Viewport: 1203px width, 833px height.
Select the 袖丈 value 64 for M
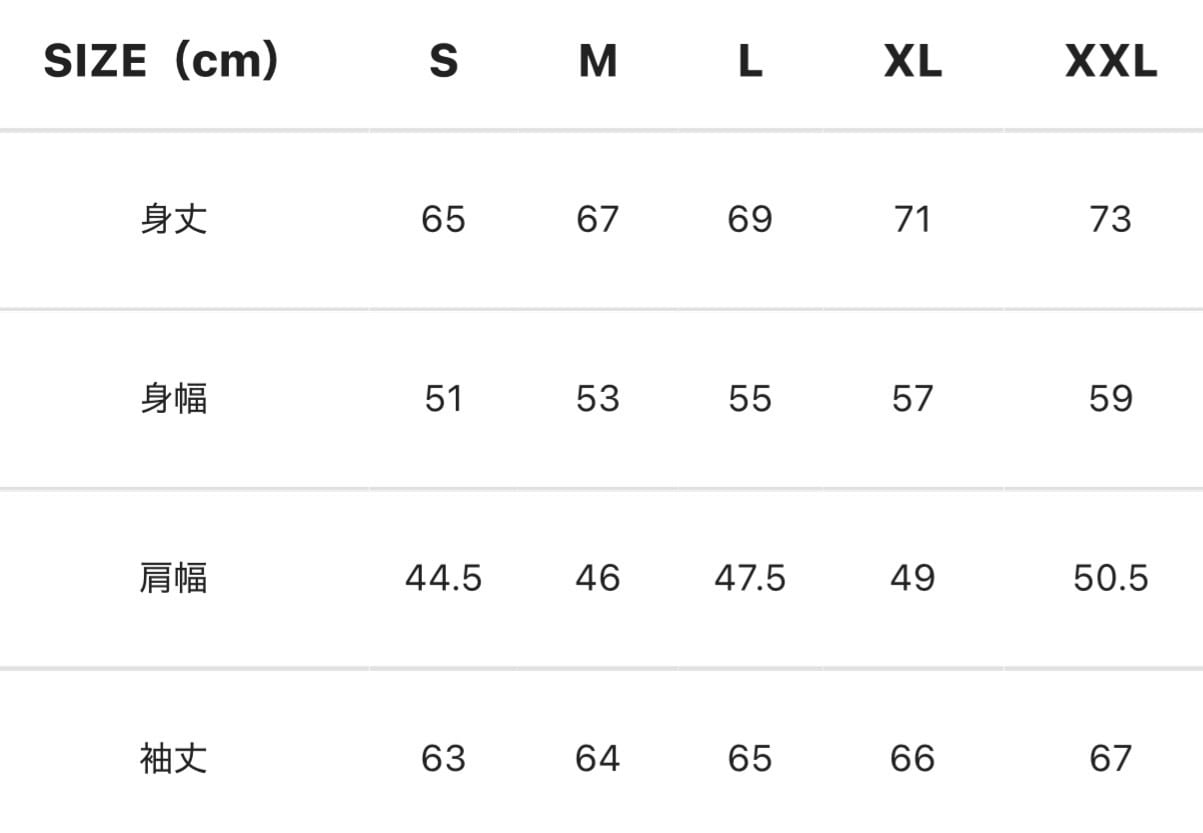(x=597, y=758)
